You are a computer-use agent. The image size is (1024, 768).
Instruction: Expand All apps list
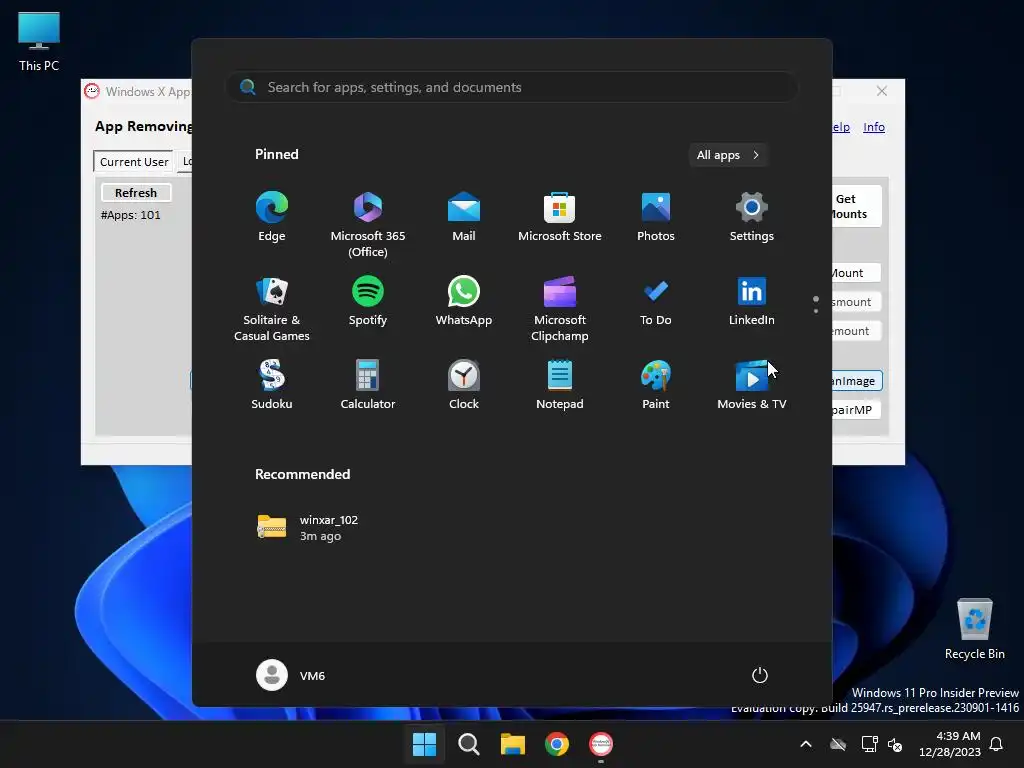click(728, 155)
